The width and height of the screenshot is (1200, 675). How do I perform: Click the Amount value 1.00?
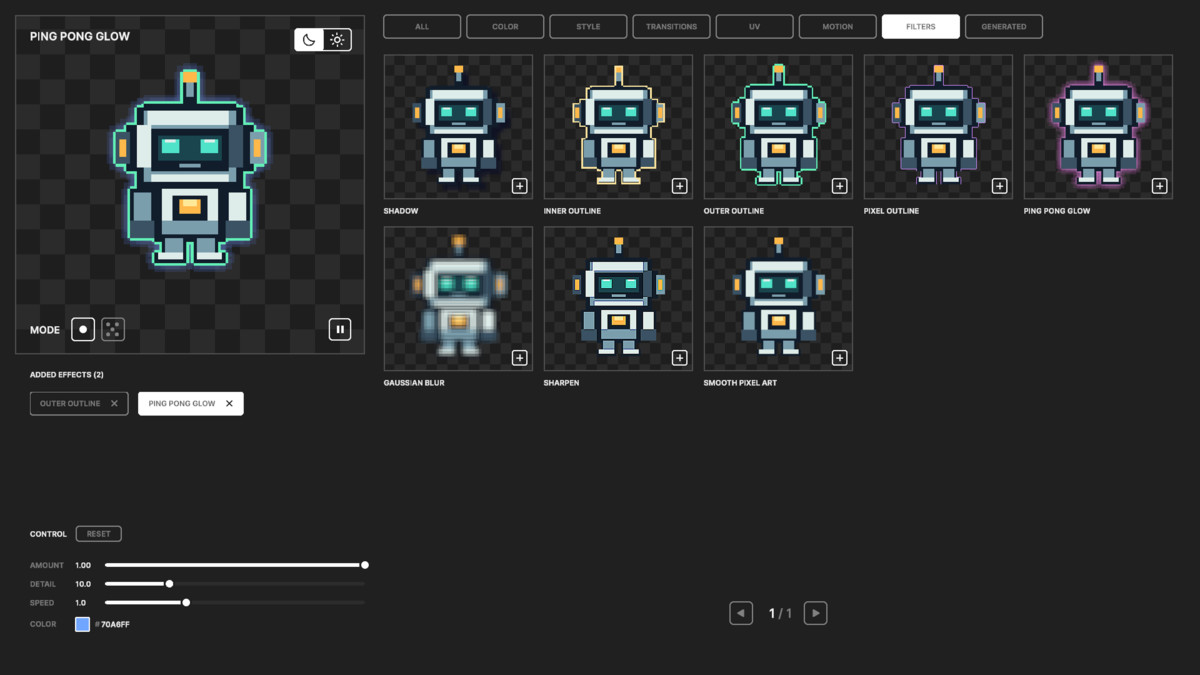click(x=83, y=565)
